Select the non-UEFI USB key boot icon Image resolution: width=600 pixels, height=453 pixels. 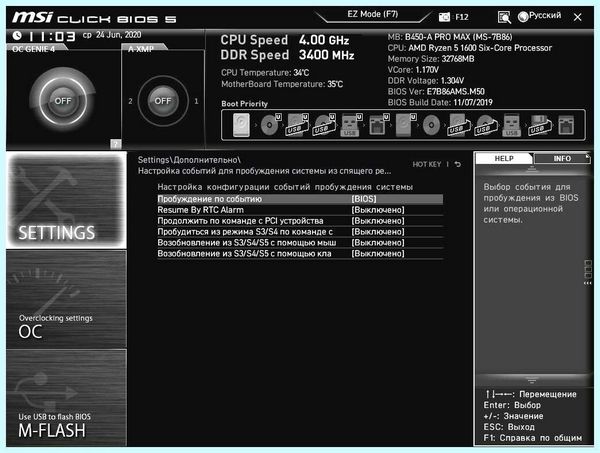point(512,125)
